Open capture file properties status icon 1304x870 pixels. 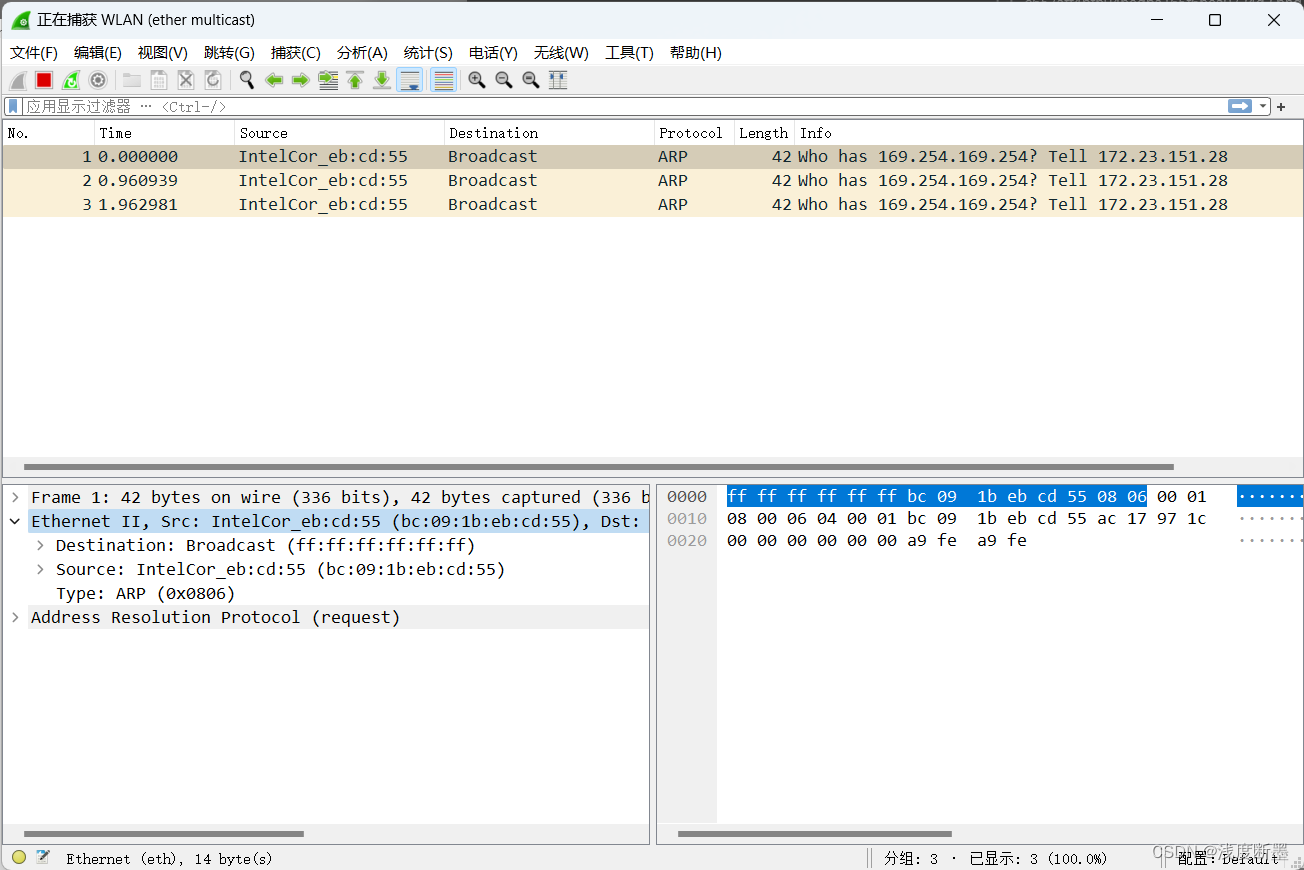43,857
